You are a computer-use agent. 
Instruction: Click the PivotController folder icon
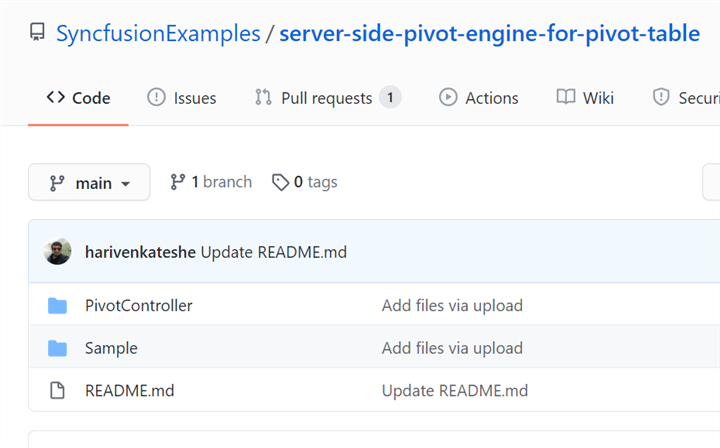[x=57, y=305]
